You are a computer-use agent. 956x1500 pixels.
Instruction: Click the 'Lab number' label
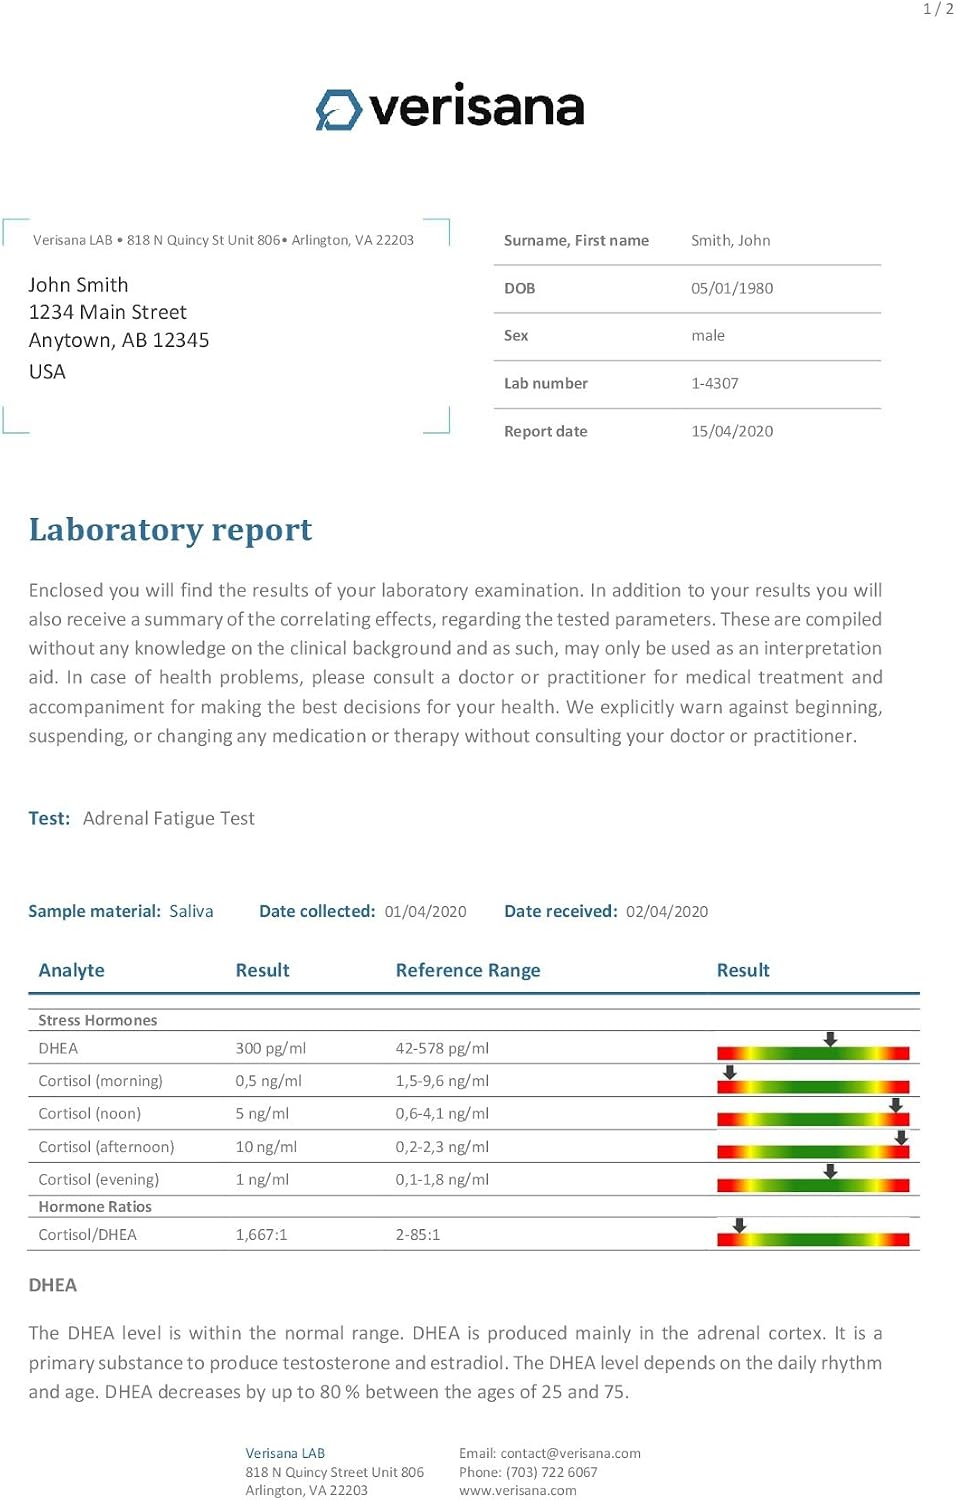pos(546,383)
